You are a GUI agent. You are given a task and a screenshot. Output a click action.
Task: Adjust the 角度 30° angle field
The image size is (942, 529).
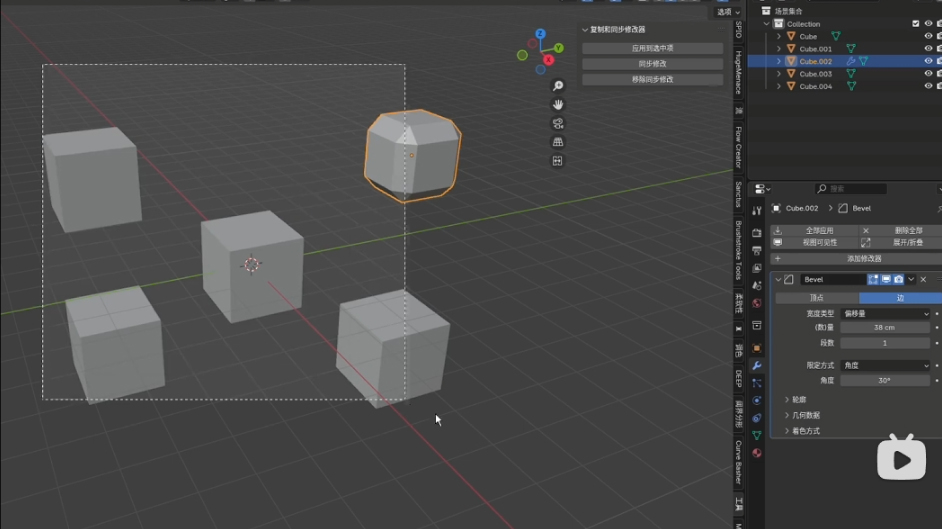(885, 380)
